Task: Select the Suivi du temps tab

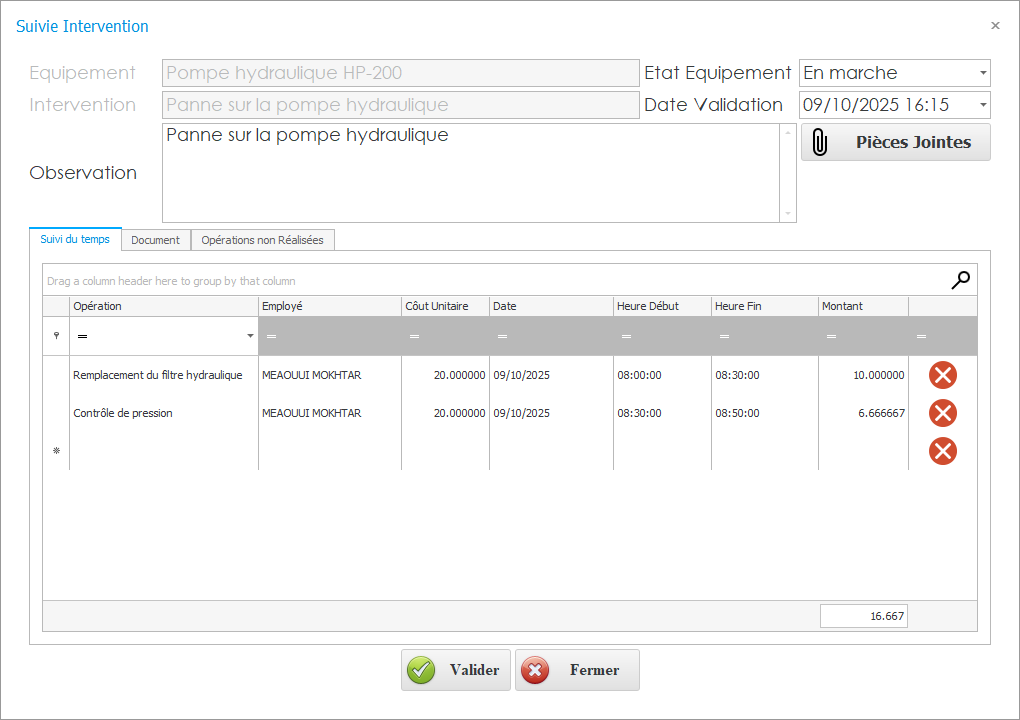Action: point(75,240)
